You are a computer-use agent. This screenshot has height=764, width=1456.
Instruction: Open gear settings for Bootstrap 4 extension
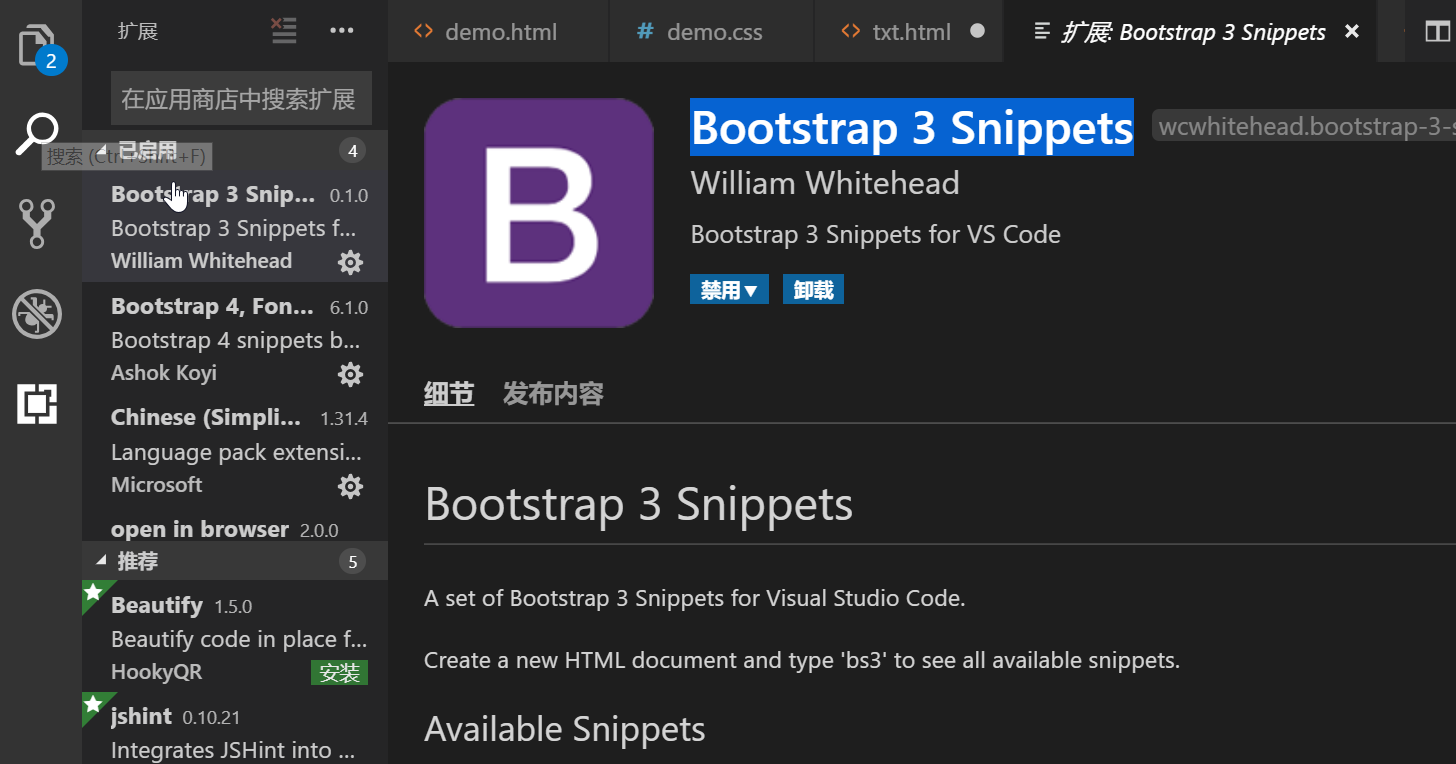coord(350,375)
